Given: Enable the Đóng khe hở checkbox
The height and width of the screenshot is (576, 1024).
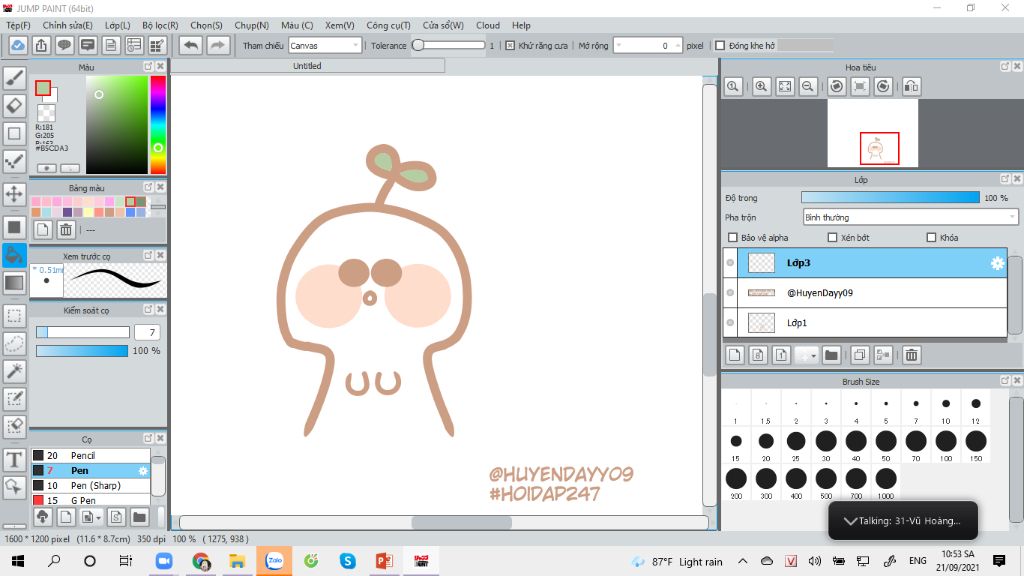Looking at the screenshot, I should (x=720, y=46).
